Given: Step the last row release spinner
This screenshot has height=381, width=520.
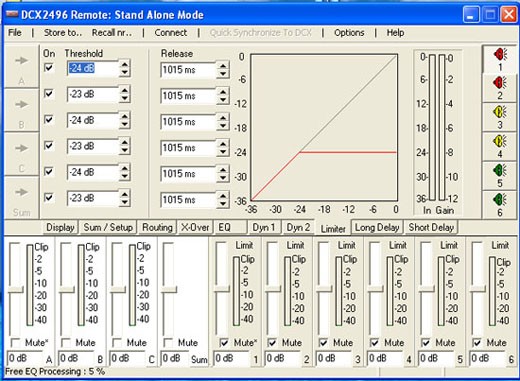Looking at the screenshot, I should pos(223,200).
